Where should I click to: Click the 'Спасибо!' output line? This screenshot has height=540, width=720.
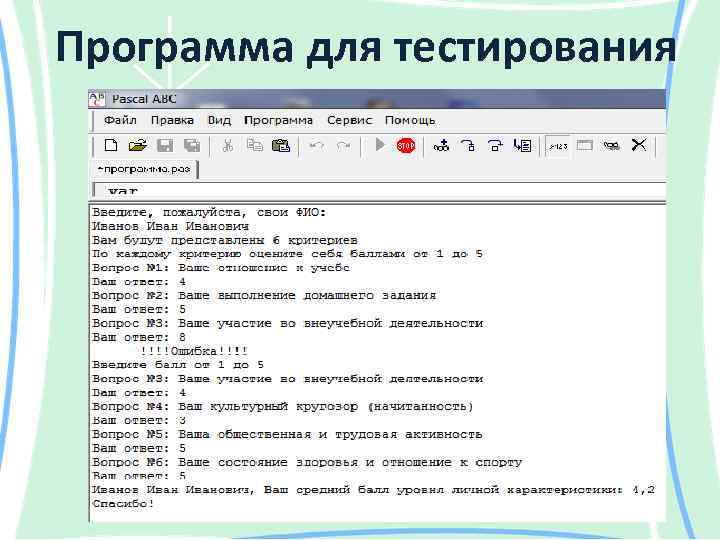click(123, 504)
